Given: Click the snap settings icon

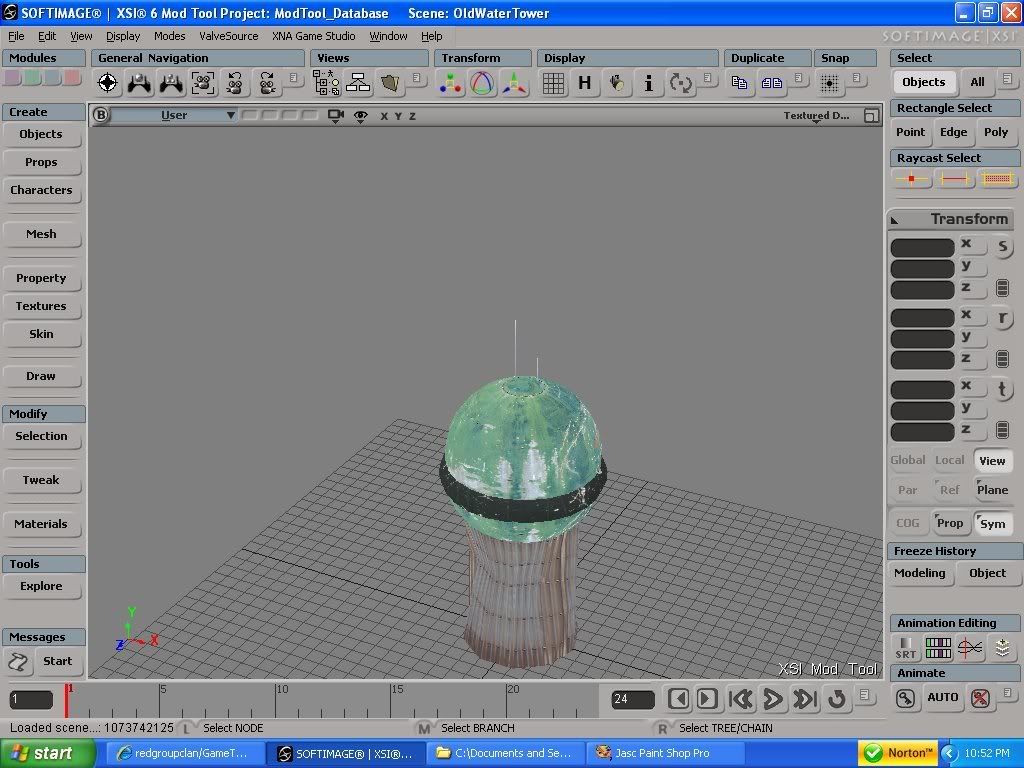Looking at the screenshot, I should (x=829, y=83).
